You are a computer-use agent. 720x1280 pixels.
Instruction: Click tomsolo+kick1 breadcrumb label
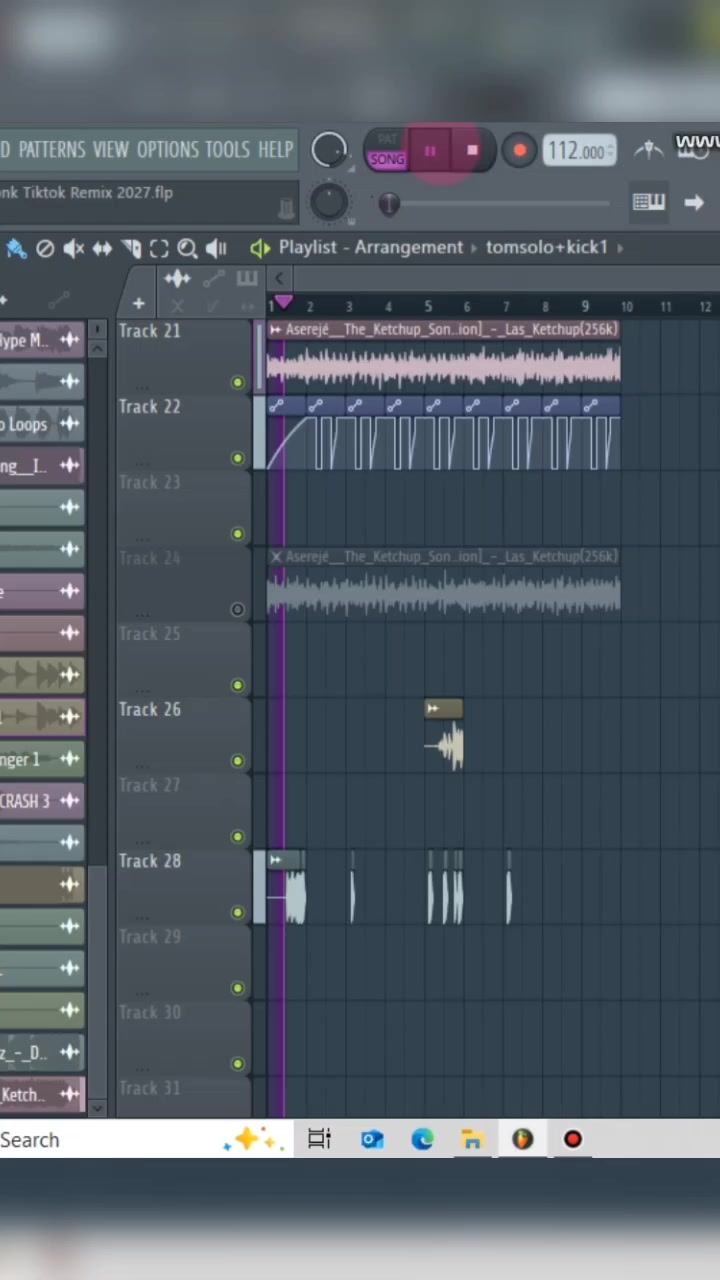coord(546,247)
